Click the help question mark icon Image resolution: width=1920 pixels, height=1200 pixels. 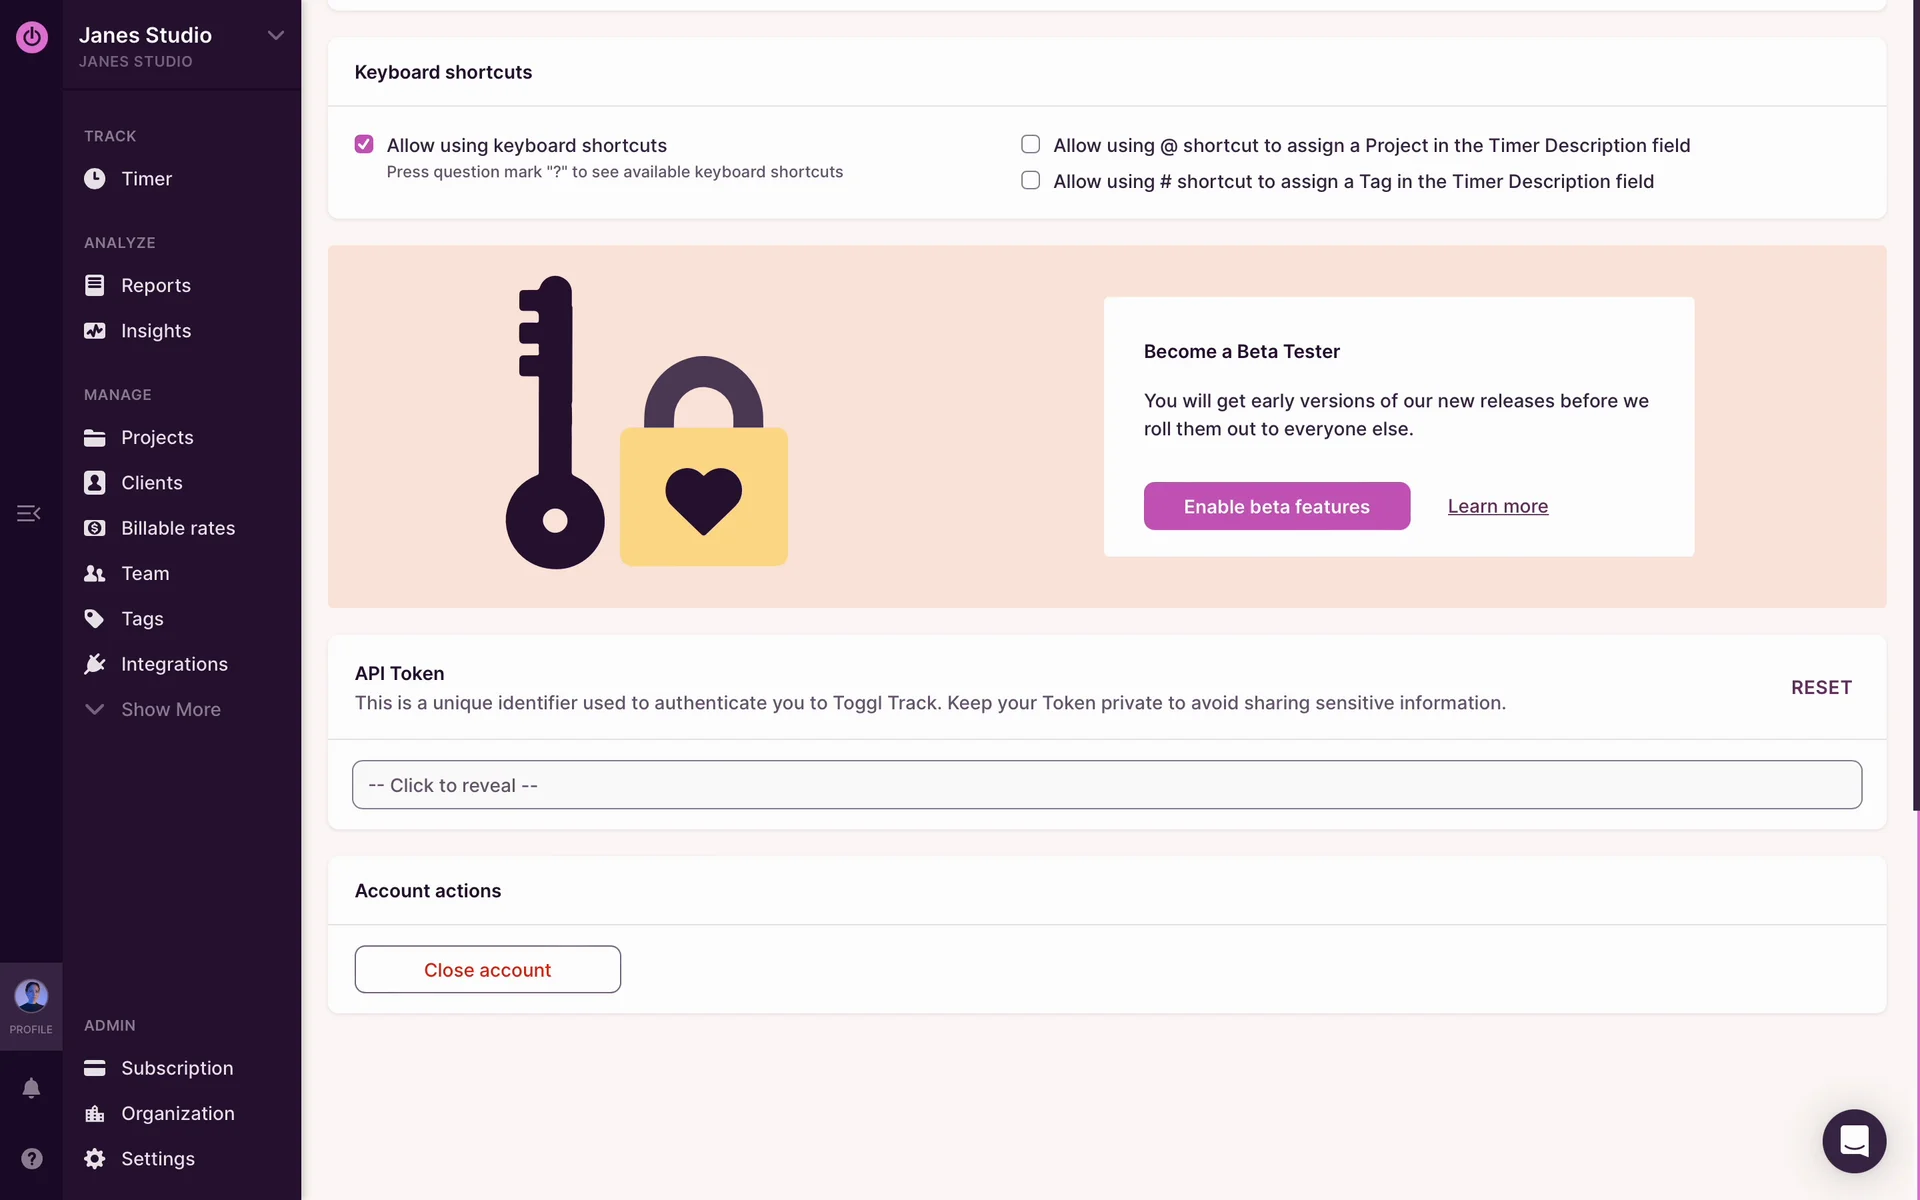pyautogui.click(x=32, y=1158)
